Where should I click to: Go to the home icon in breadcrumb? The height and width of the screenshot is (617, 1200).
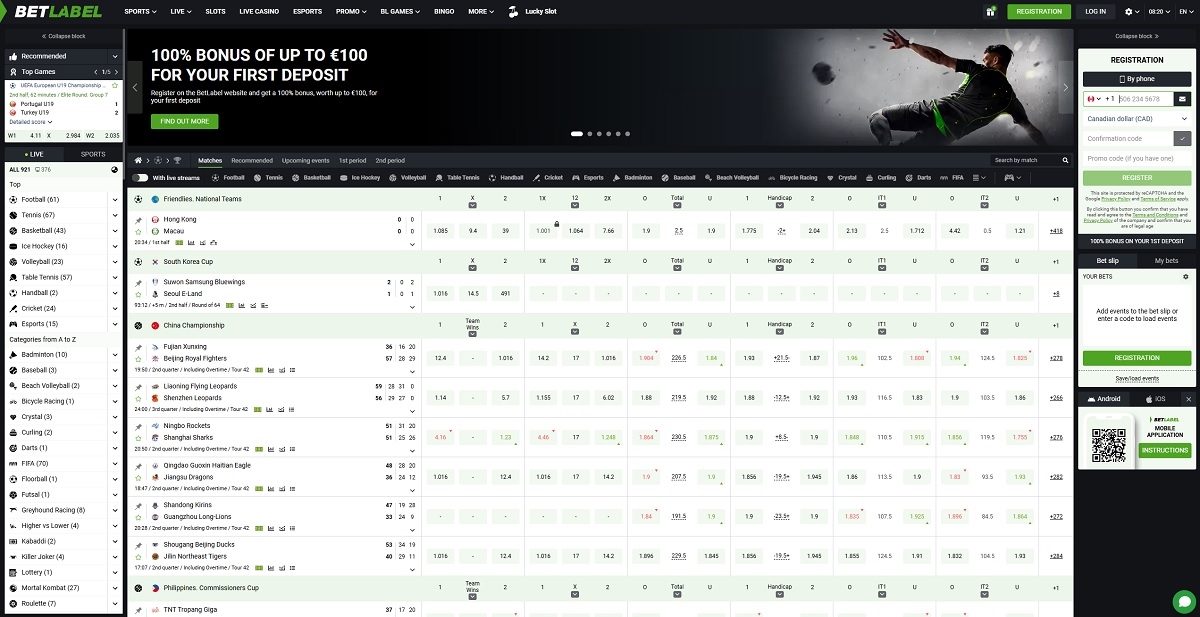pos(139,160)
